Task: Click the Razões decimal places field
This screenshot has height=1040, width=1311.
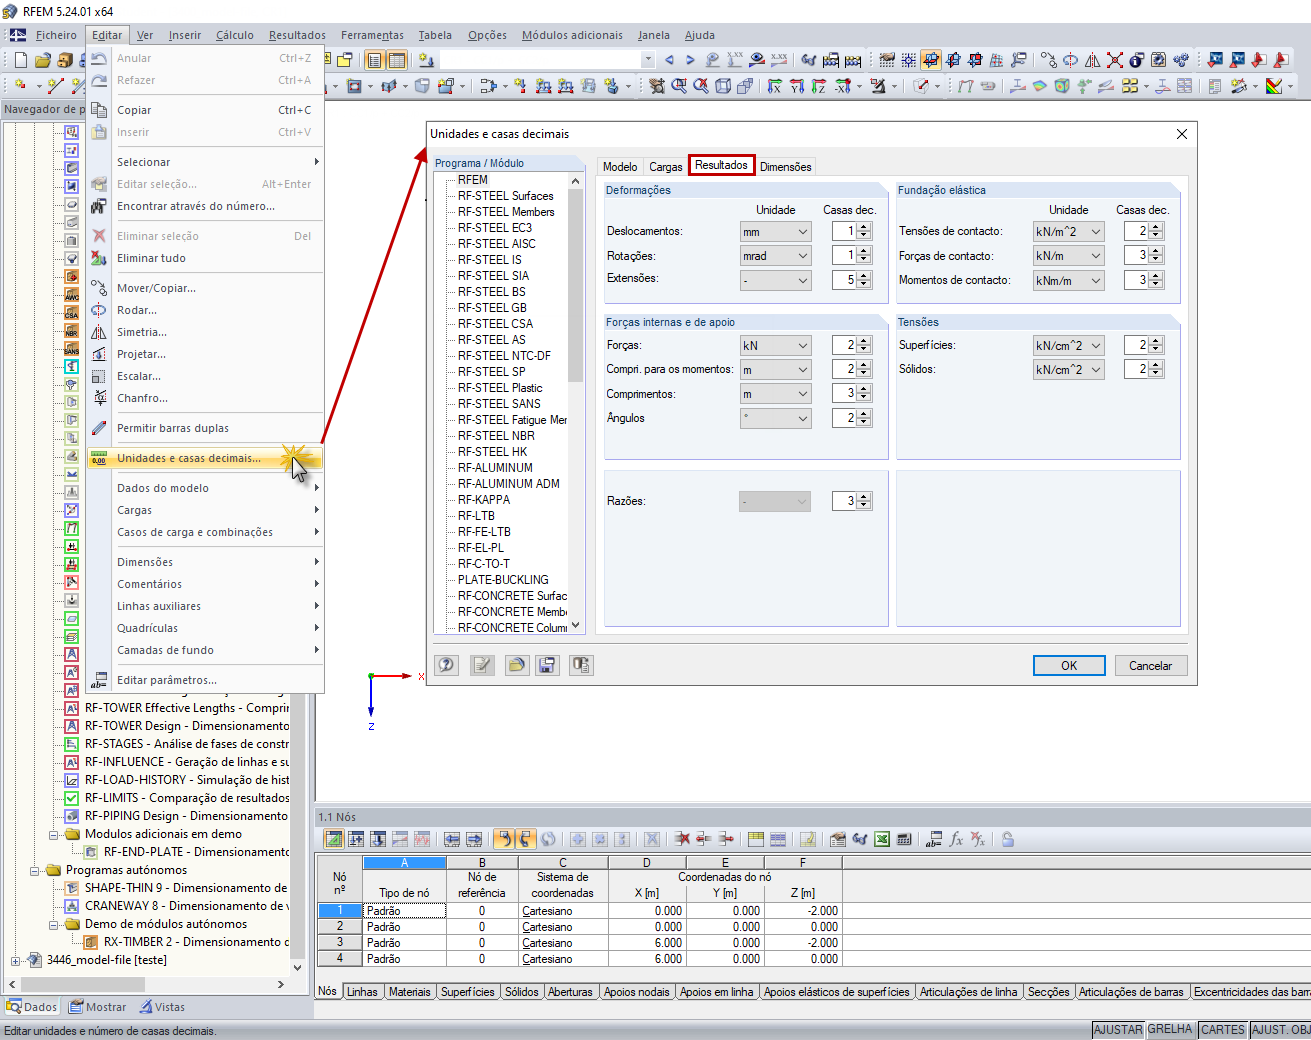Action: click(x=845, y=501)
